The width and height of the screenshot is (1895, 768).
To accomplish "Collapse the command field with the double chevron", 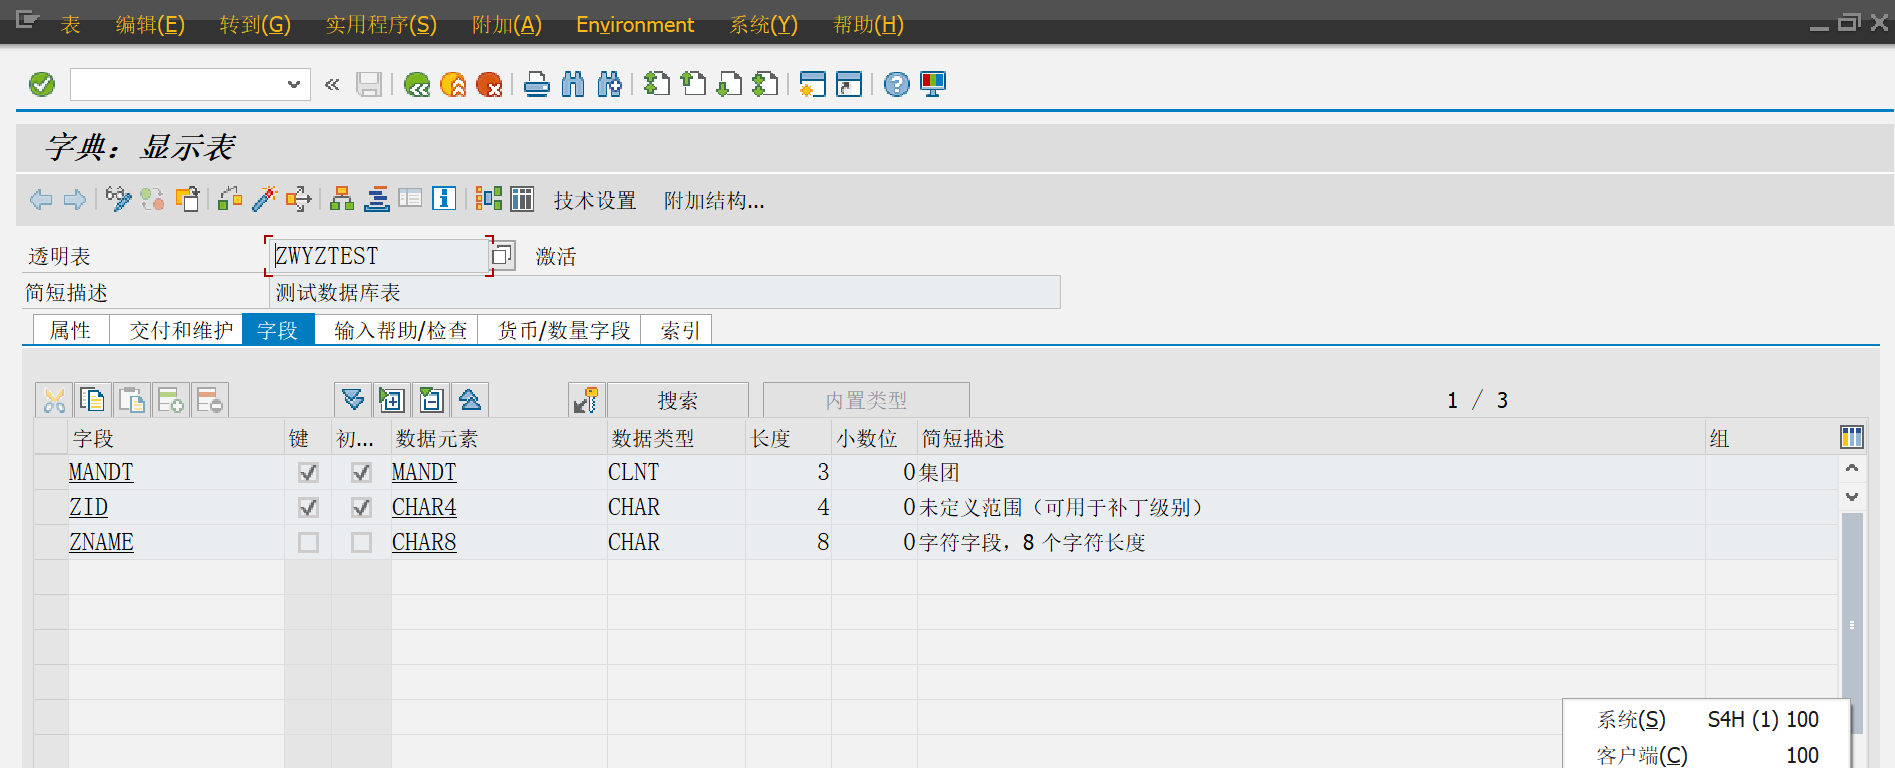I will [x=332, y=85].
